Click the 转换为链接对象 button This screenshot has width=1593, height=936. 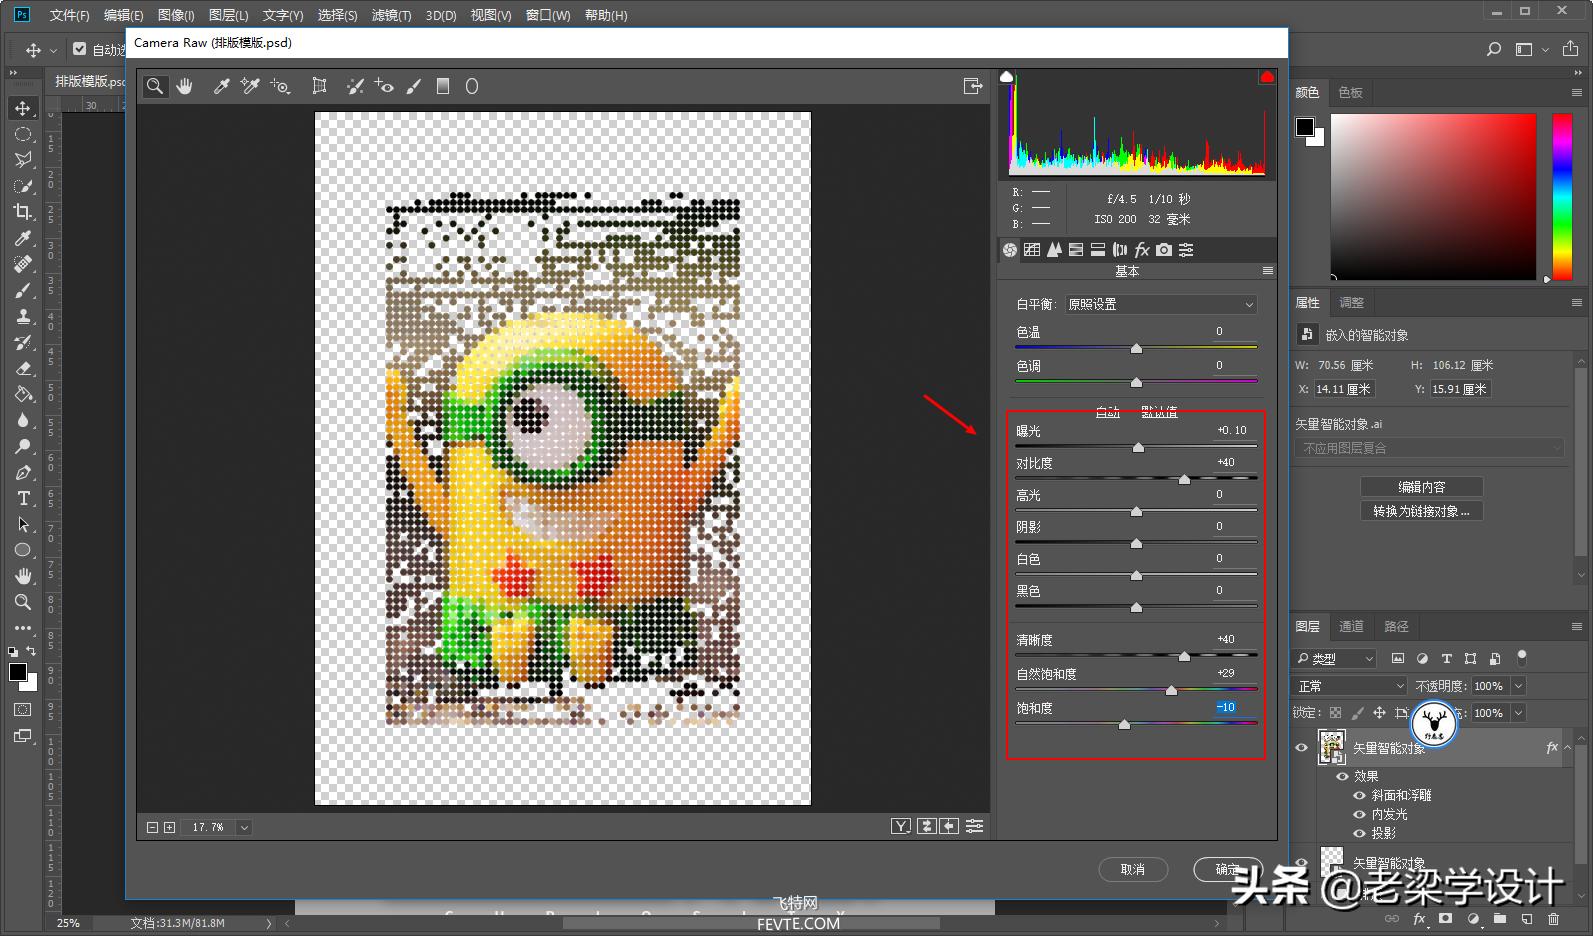click(x=1421, y=511)
